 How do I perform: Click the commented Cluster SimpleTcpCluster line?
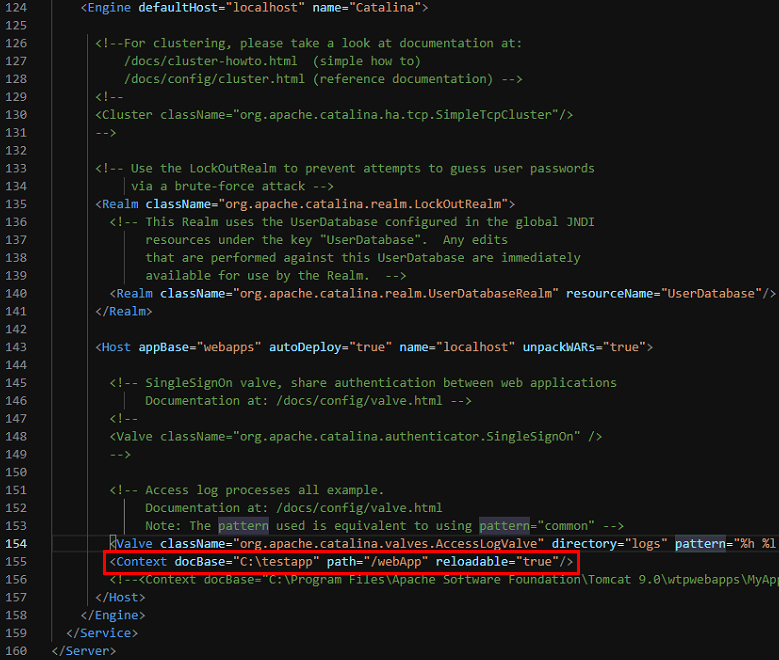click(x=334, y=115)
